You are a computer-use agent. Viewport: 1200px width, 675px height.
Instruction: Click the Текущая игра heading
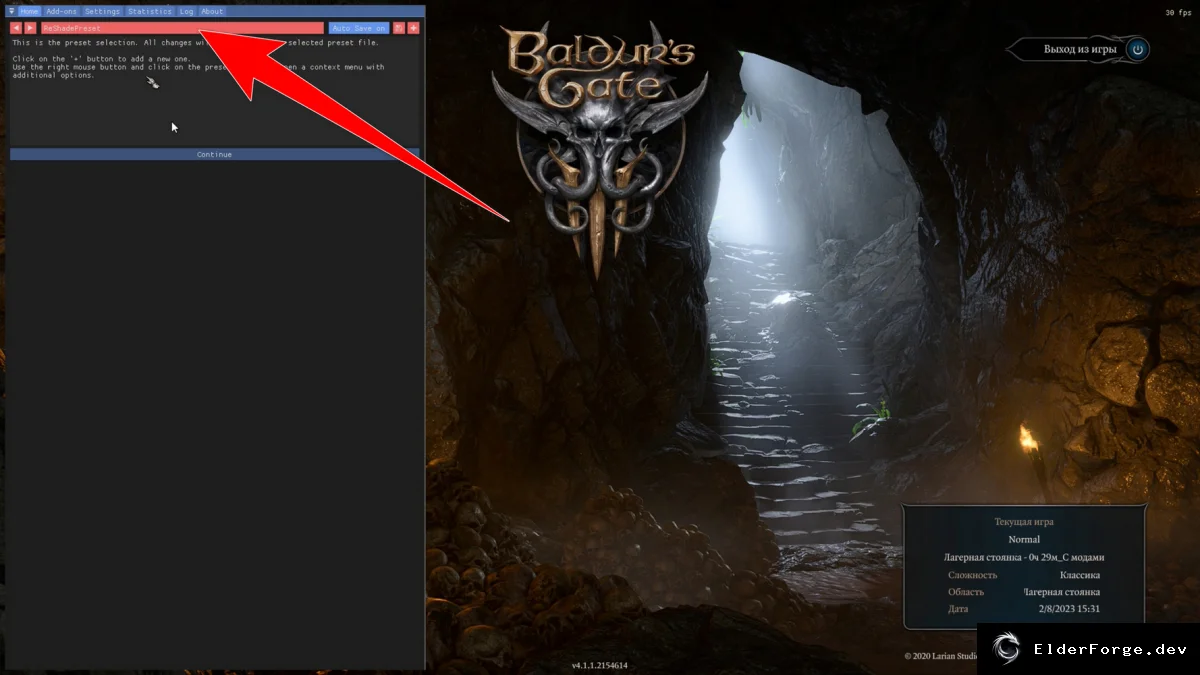click(x=1024, y=521)
